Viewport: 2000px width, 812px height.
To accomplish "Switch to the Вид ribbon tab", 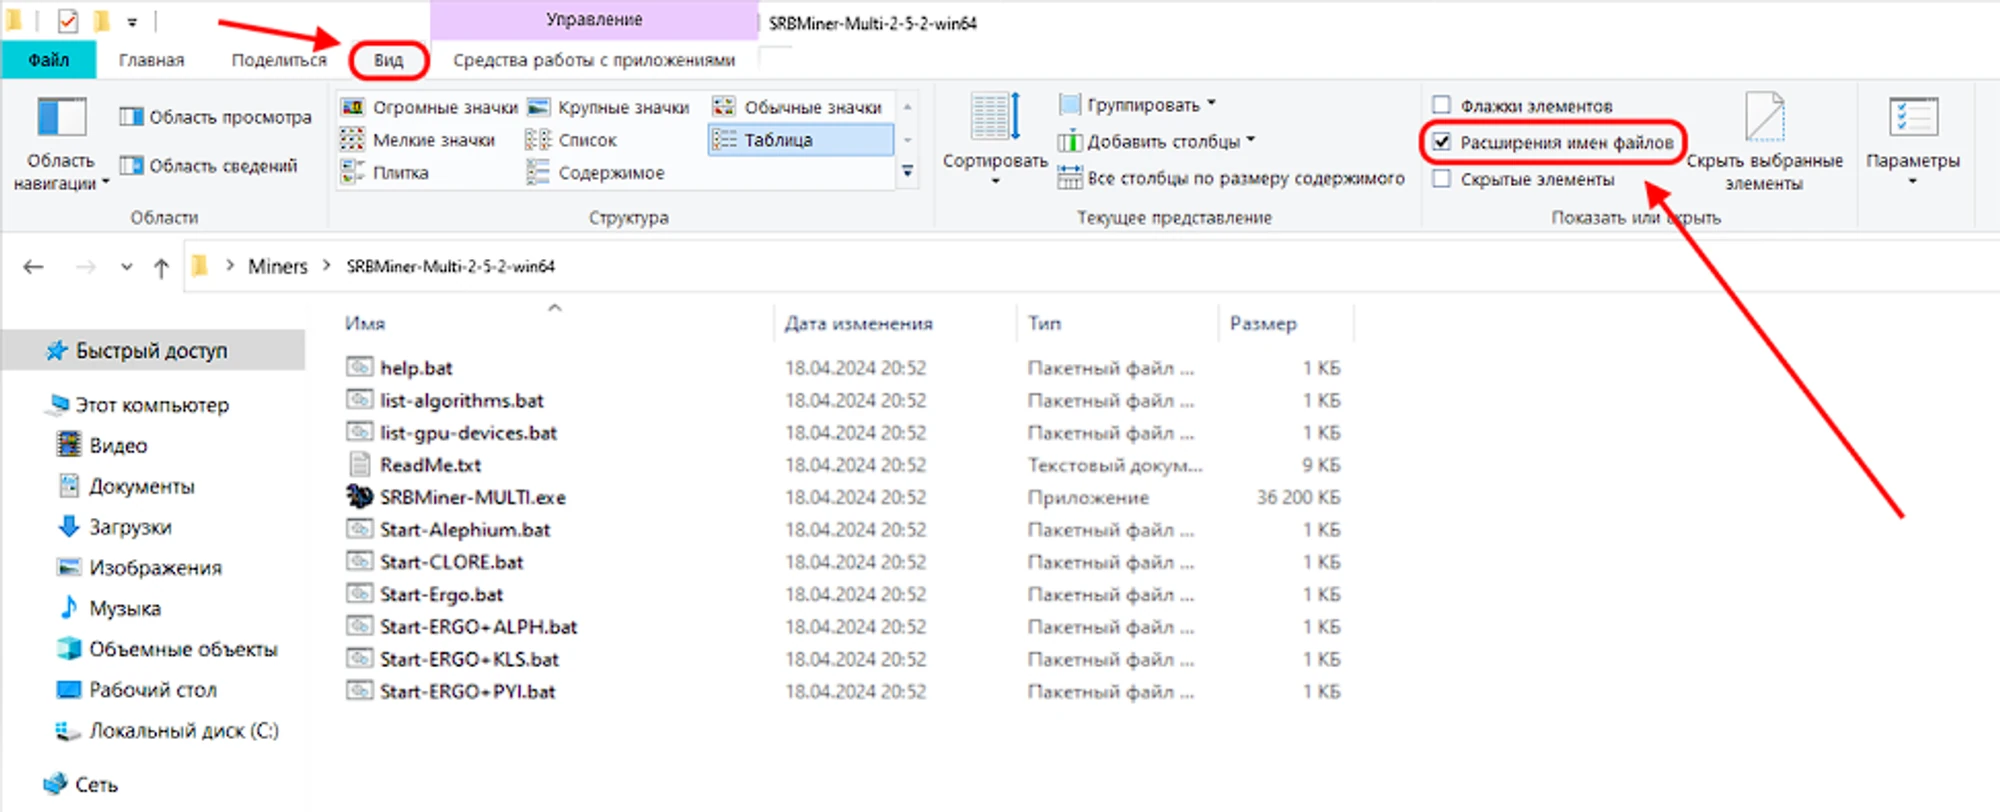I will pyautogui.click(x=388, y=60).
